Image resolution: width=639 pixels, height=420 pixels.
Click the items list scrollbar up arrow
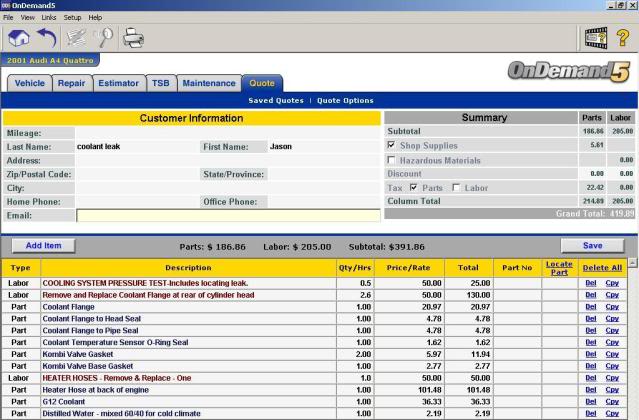(x=633, y=263)
